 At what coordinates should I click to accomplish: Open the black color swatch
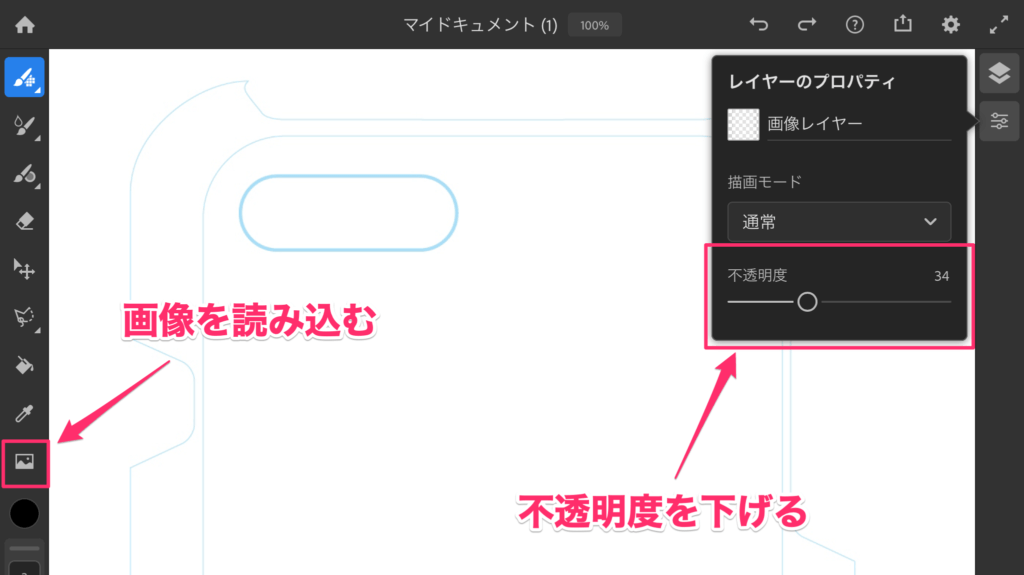pyautogui.click(x=24, y=513)
